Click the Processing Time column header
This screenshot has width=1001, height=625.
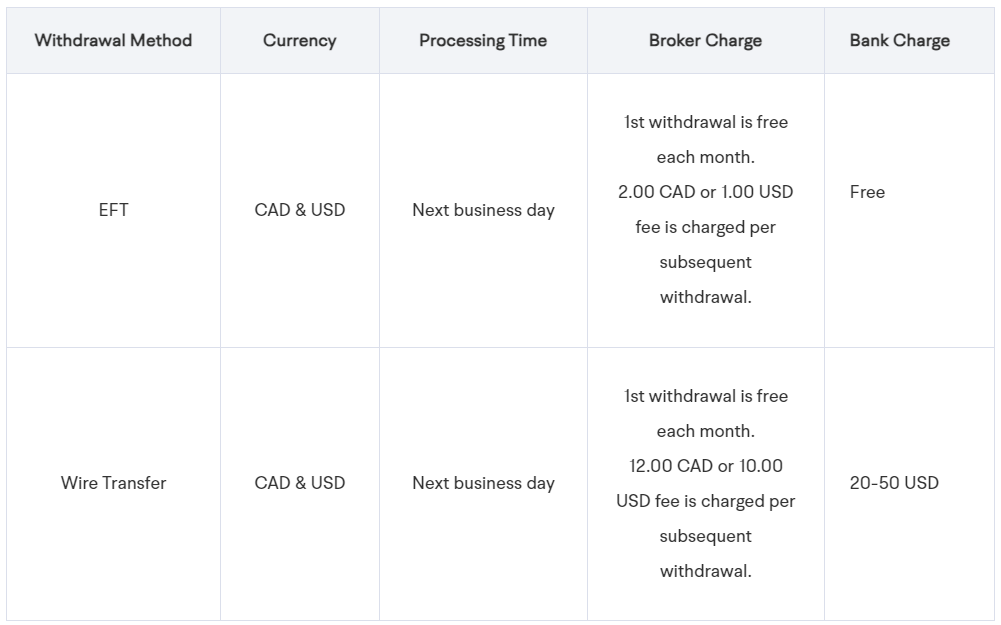click(483, 40)
